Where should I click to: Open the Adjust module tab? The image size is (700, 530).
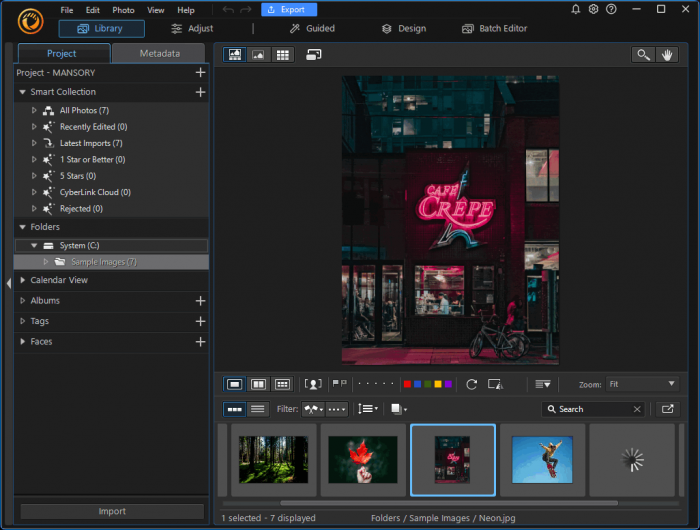click(x=192, y=29)
